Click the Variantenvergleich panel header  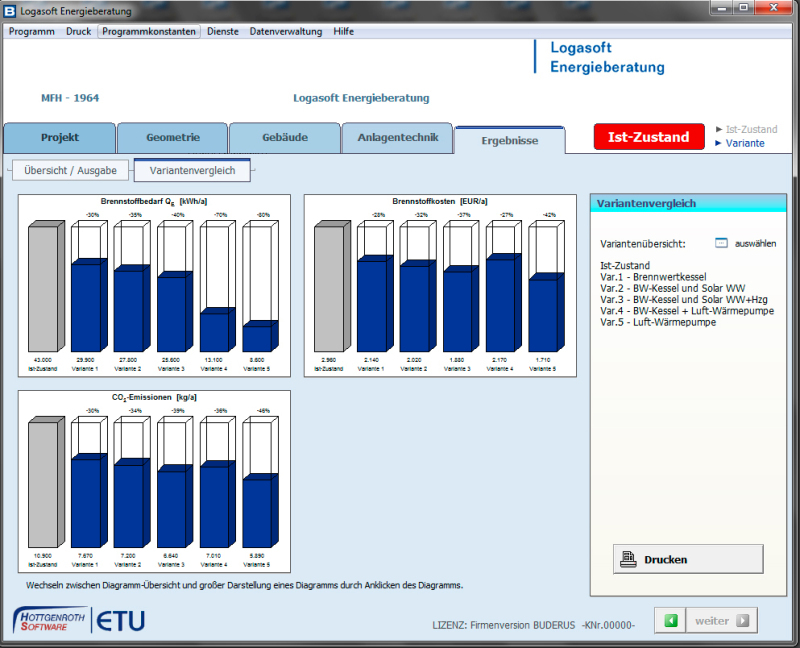(x=688, y=203)
